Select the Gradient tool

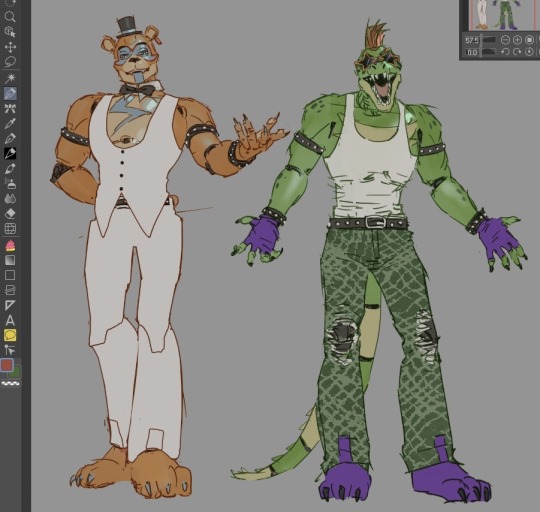10,260
